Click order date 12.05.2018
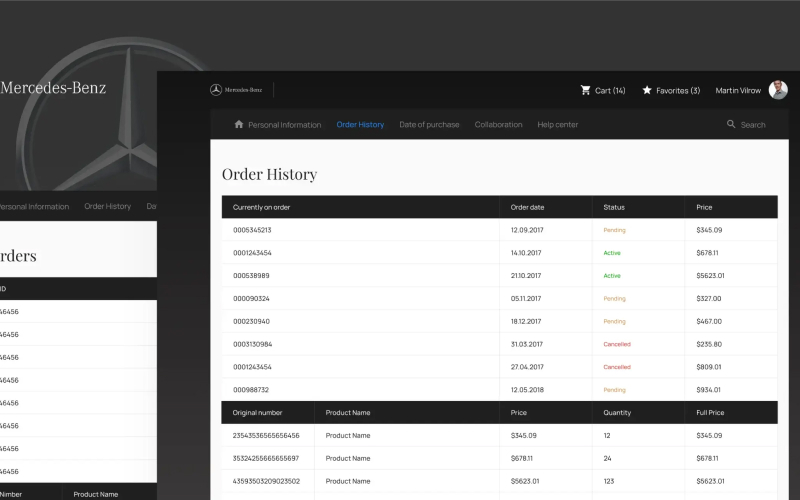The image size is (800, 500). coord(527,390)
